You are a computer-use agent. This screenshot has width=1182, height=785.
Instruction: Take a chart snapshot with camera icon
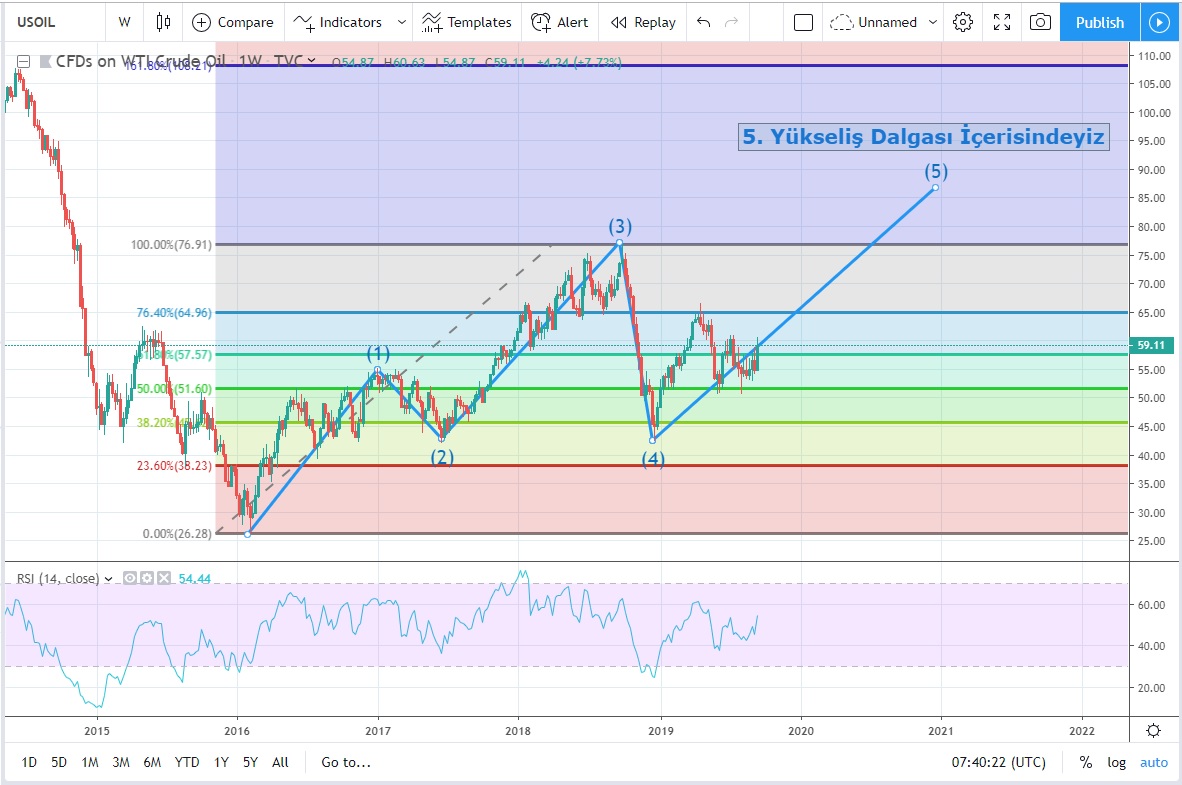[1040, 22]
